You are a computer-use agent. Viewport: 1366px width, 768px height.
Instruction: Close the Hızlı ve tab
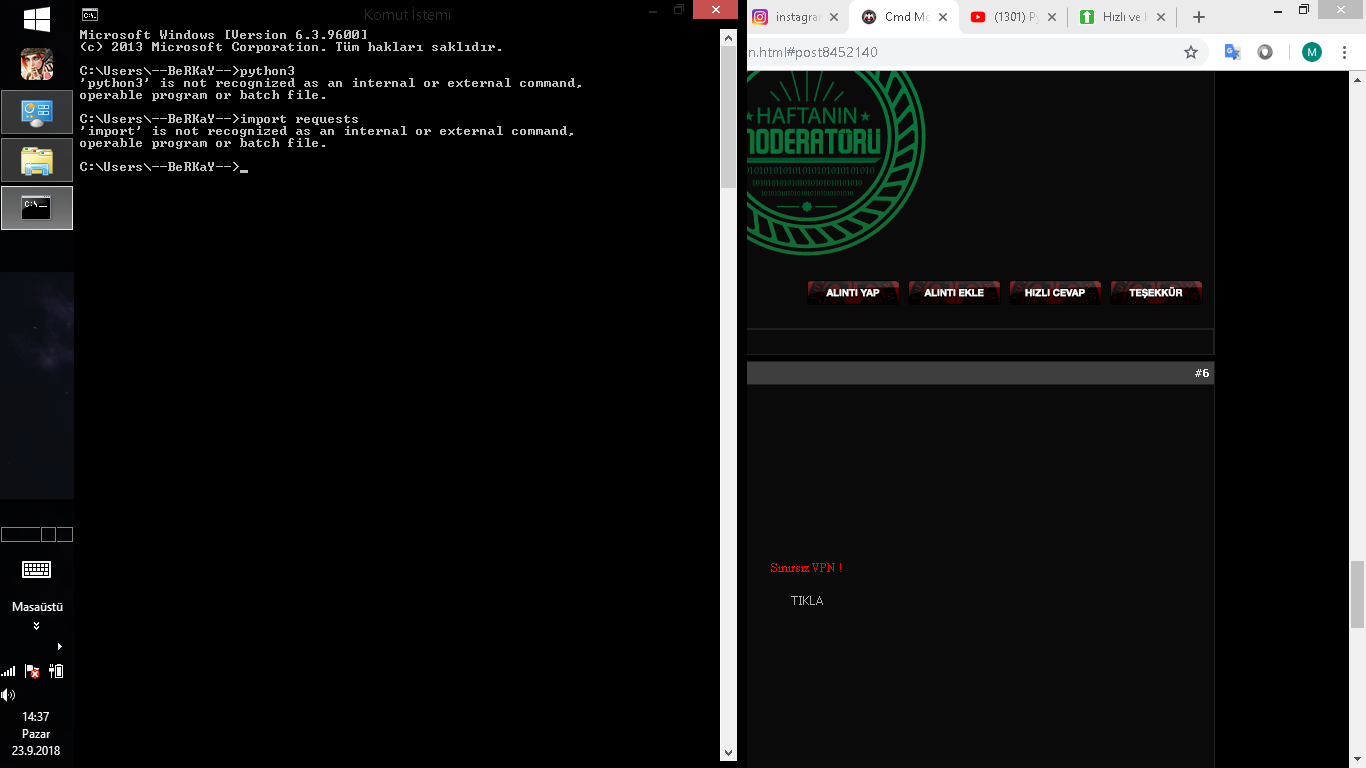(x=1160, y=17)
